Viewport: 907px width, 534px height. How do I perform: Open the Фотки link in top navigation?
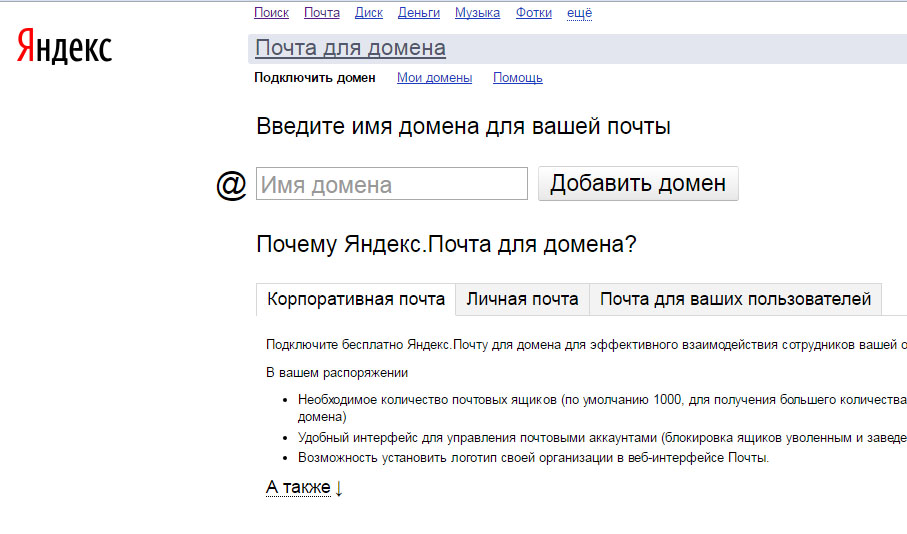[x=533, y=12]
